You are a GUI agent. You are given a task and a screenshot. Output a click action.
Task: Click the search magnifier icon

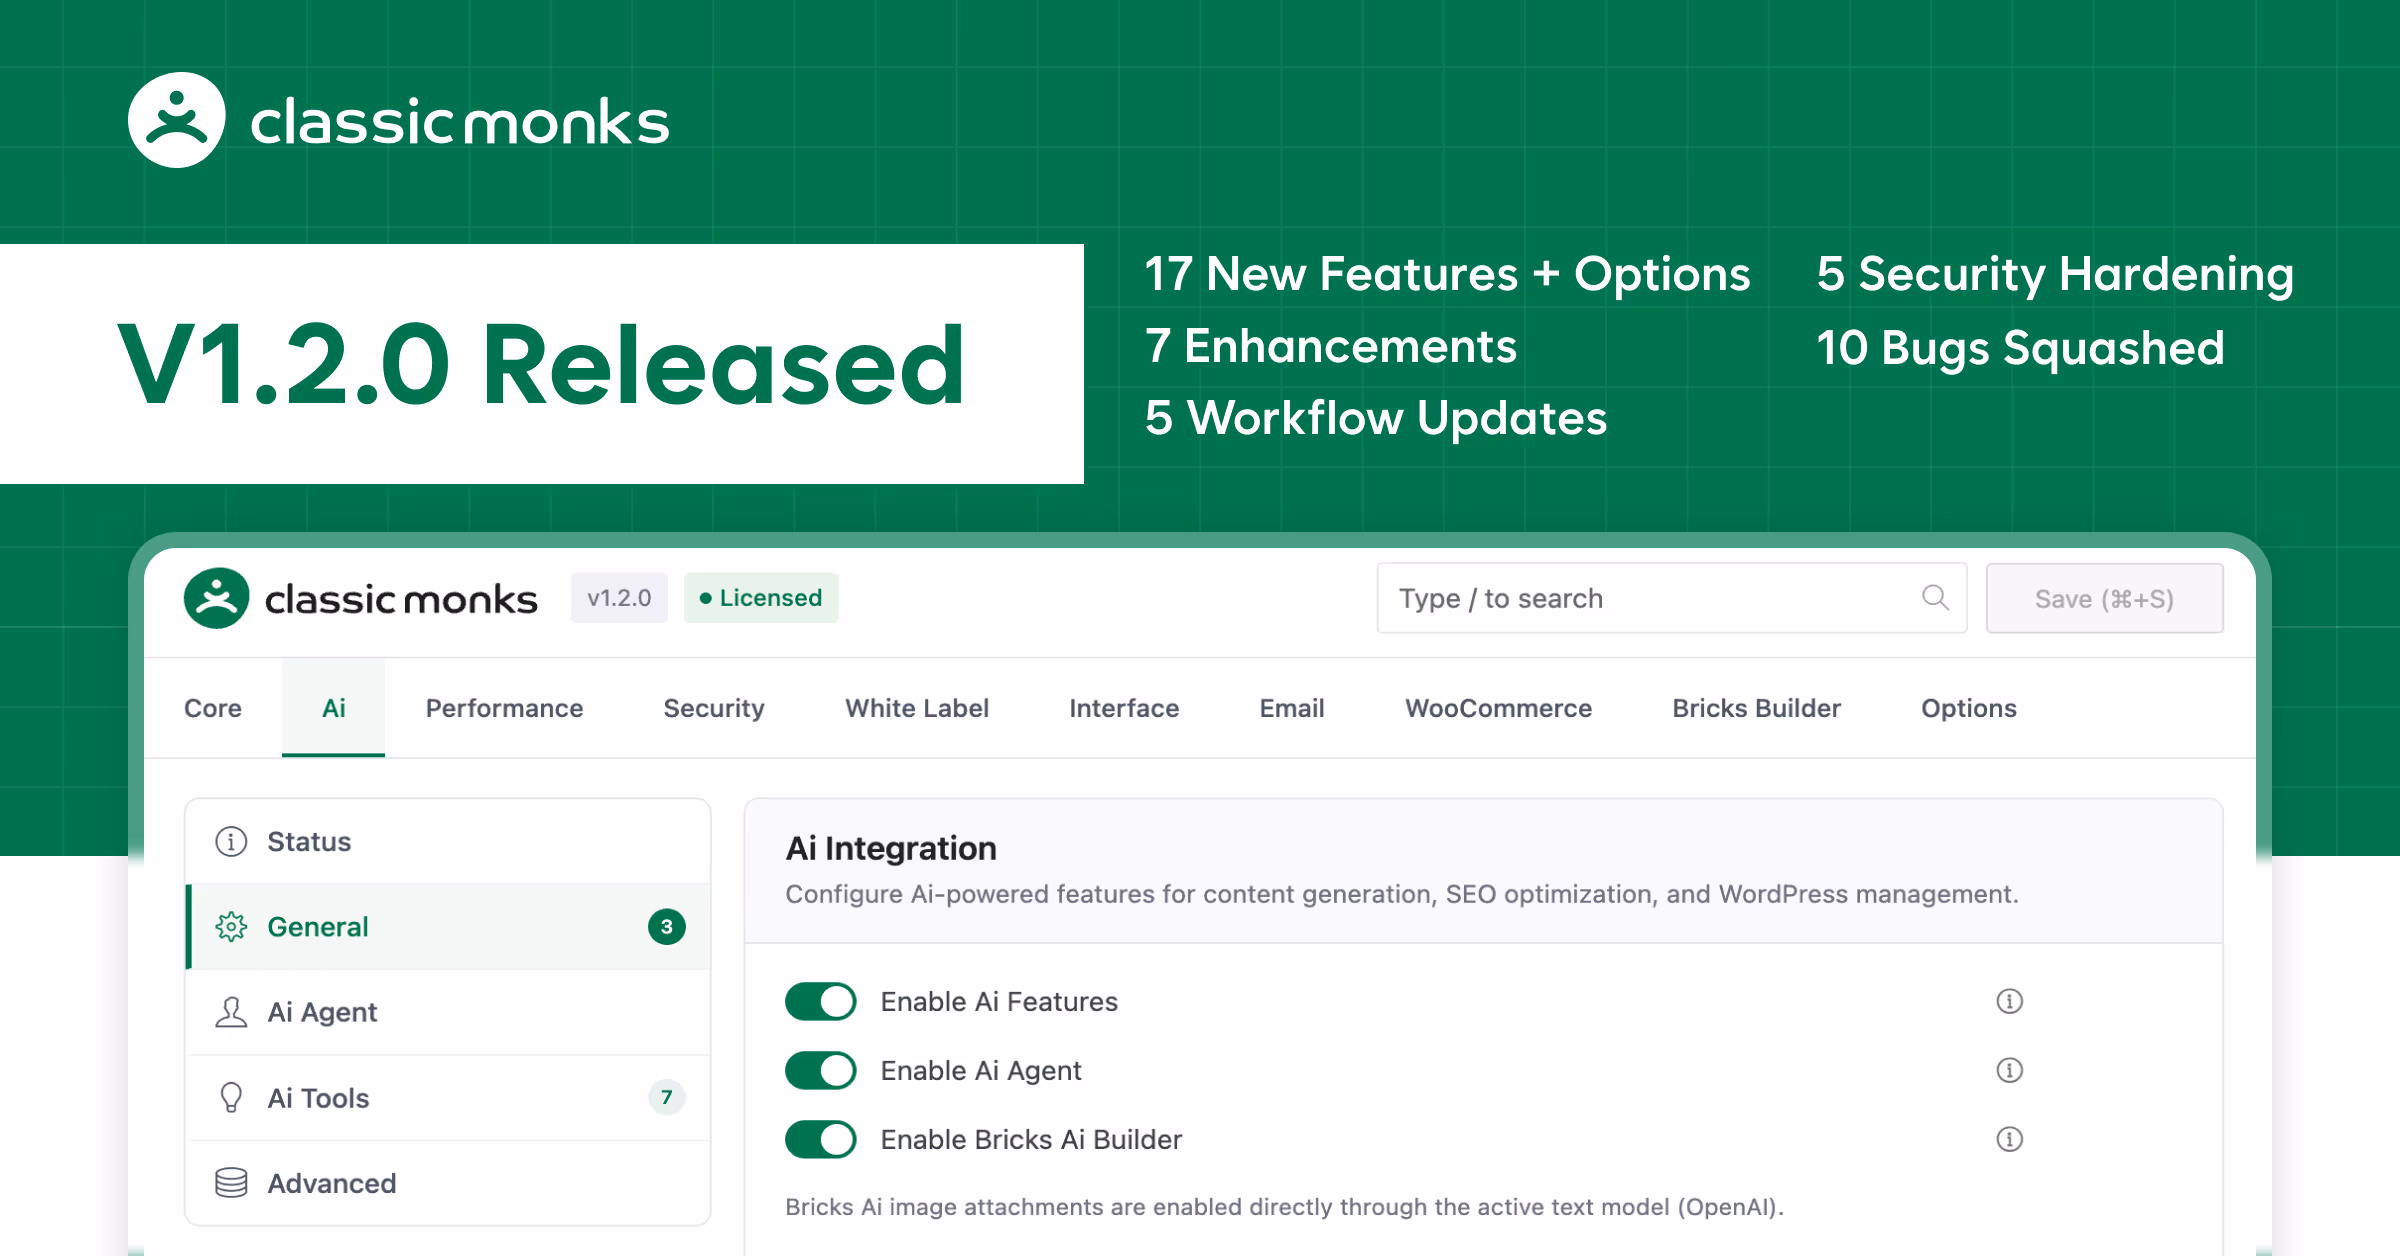click(1935, 598)
